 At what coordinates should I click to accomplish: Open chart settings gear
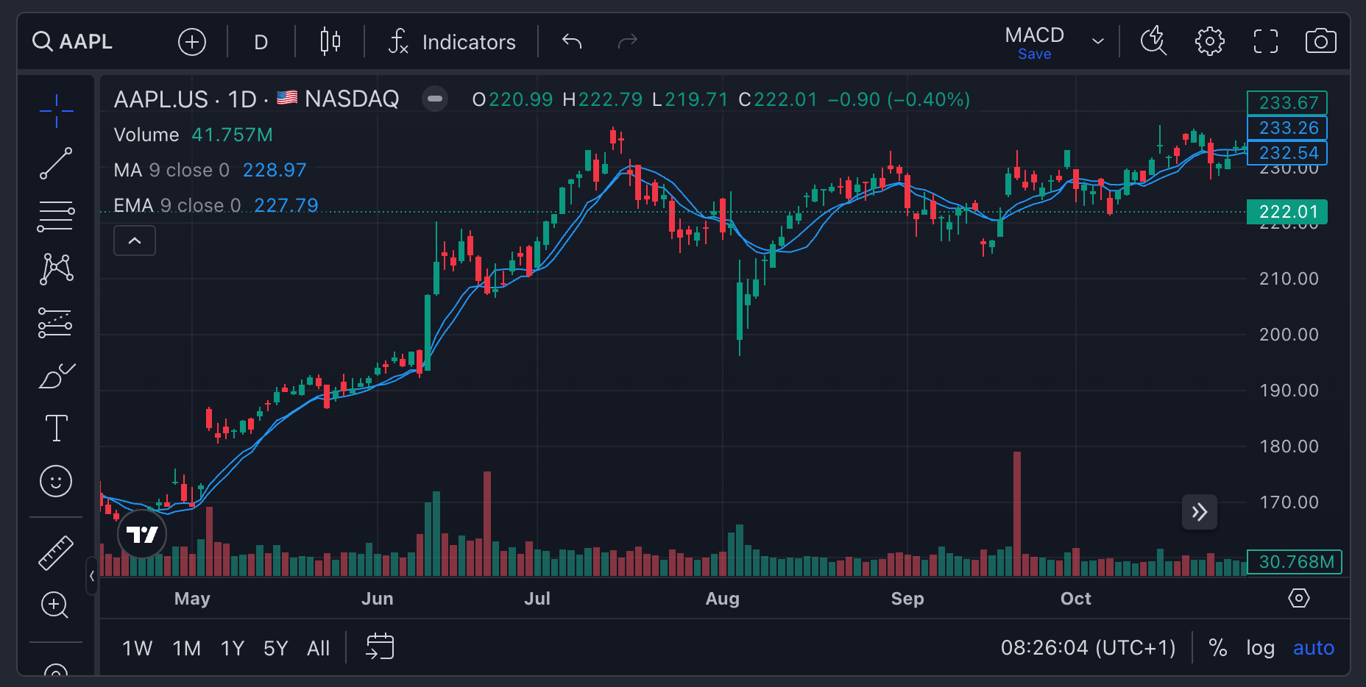(1210, 42)
